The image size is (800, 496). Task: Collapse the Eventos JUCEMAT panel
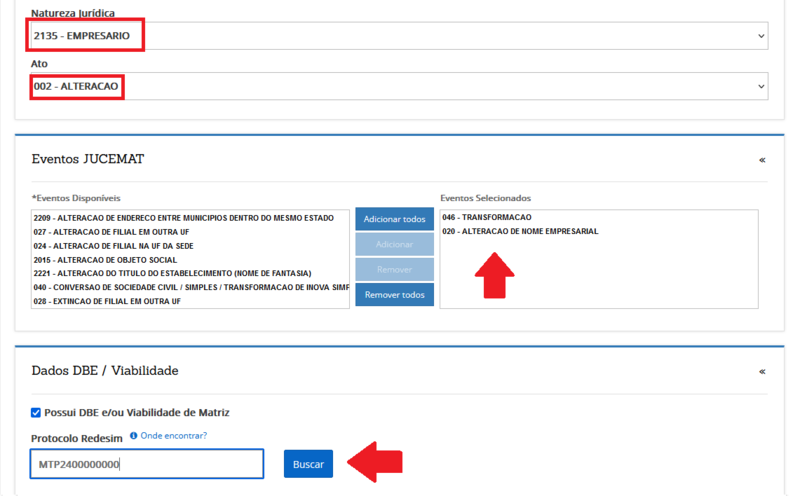762,159
